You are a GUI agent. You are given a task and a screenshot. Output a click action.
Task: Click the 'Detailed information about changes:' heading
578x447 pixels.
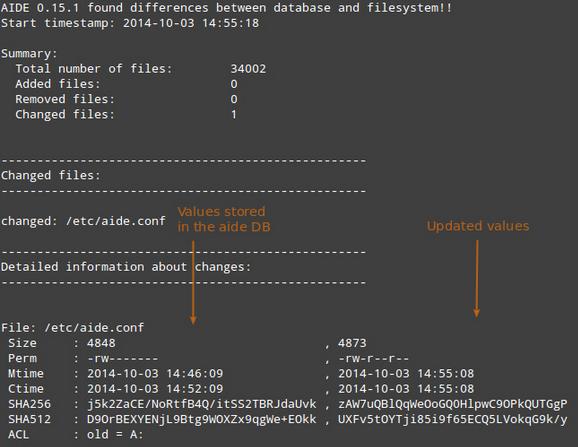(x=126, y=267)
